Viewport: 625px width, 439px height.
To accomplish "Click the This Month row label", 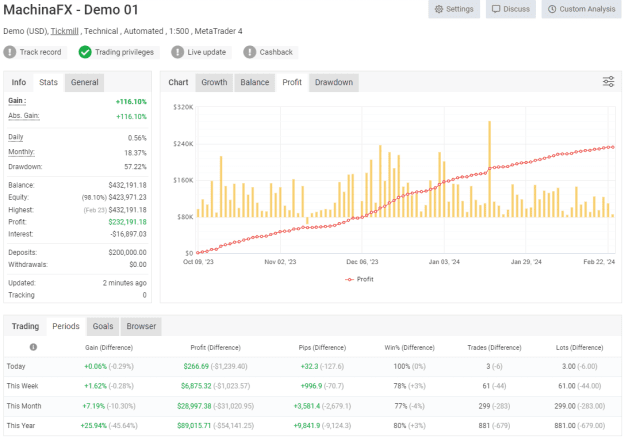I will (24, 406).
